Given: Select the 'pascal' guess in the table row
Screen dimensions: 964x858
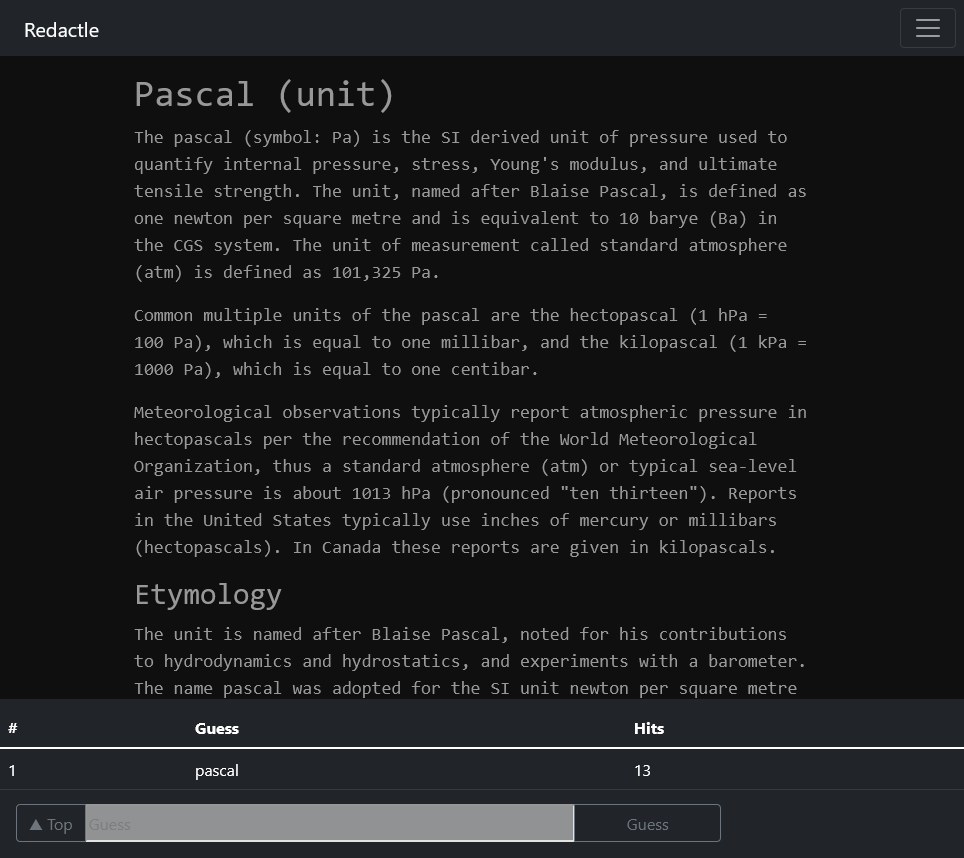Looking at the screenshot, I should tap(217, 770).
